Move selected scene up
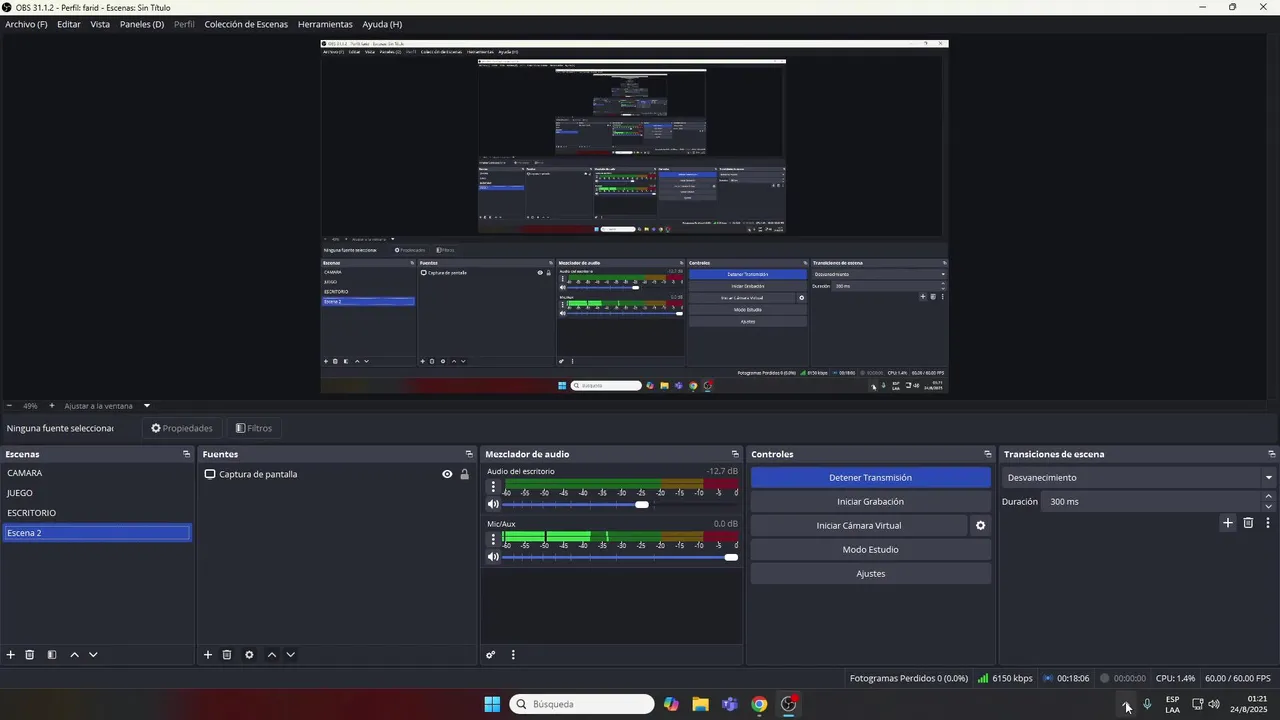The height and width of the screenshot is (720, 1280). pyautogui.click(x=74, y=655)
